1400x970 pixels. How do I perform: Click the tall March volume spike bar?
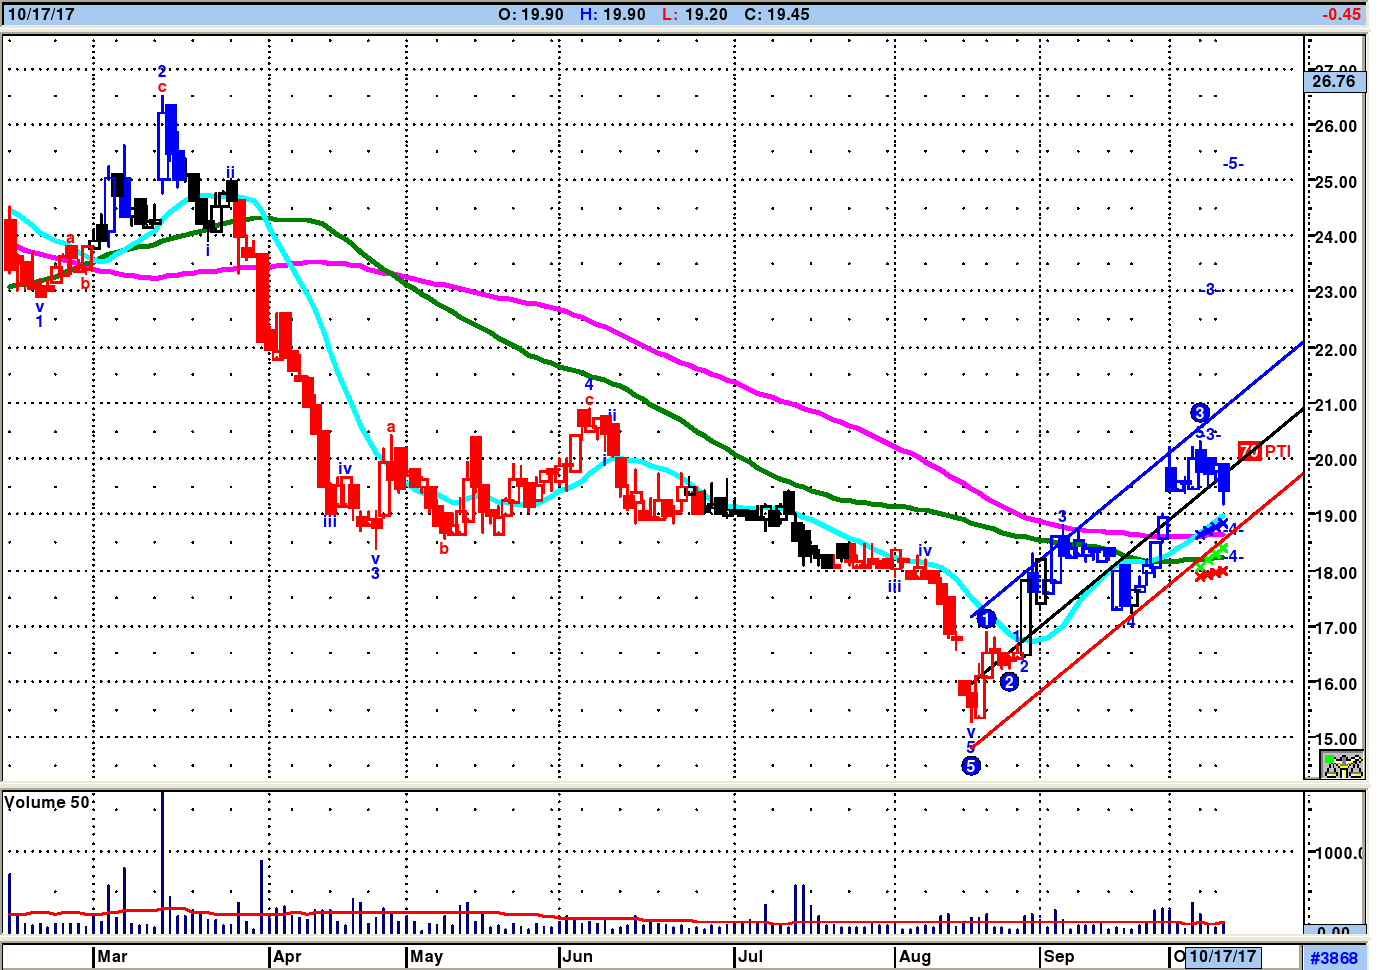(162, 860)
